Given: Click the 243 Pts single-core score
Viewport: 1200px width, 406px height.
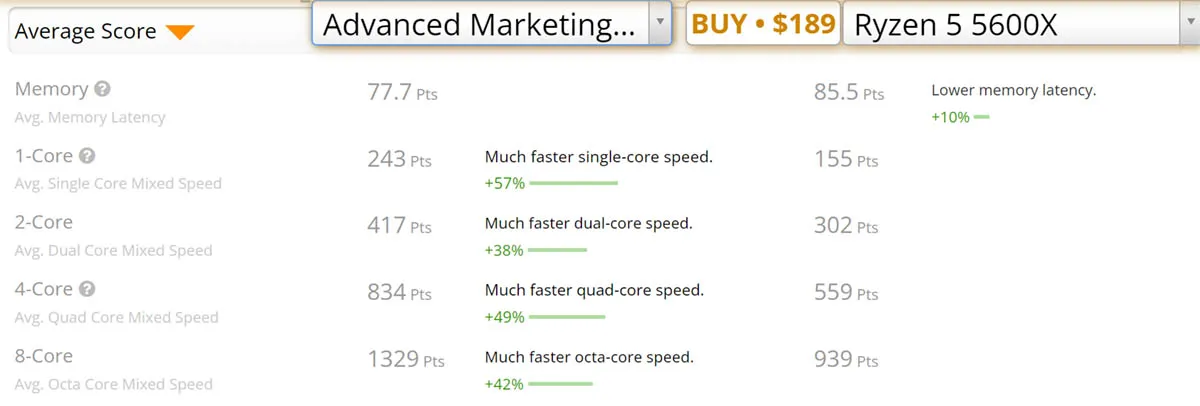Looking at the screenshot, I should pyautogui.click(x=400, y=158).
